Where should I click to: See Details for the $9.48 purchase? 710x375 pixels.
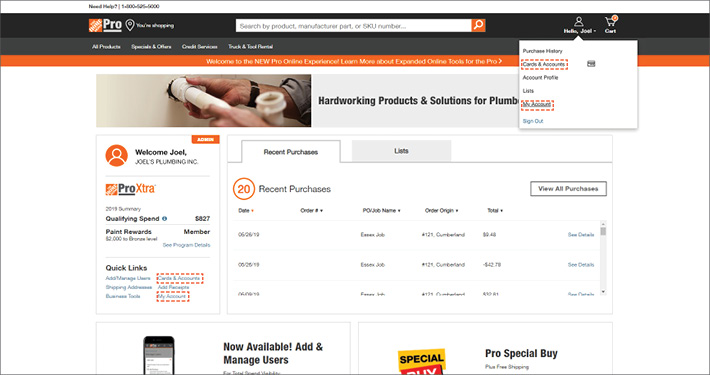coord(581,235)
